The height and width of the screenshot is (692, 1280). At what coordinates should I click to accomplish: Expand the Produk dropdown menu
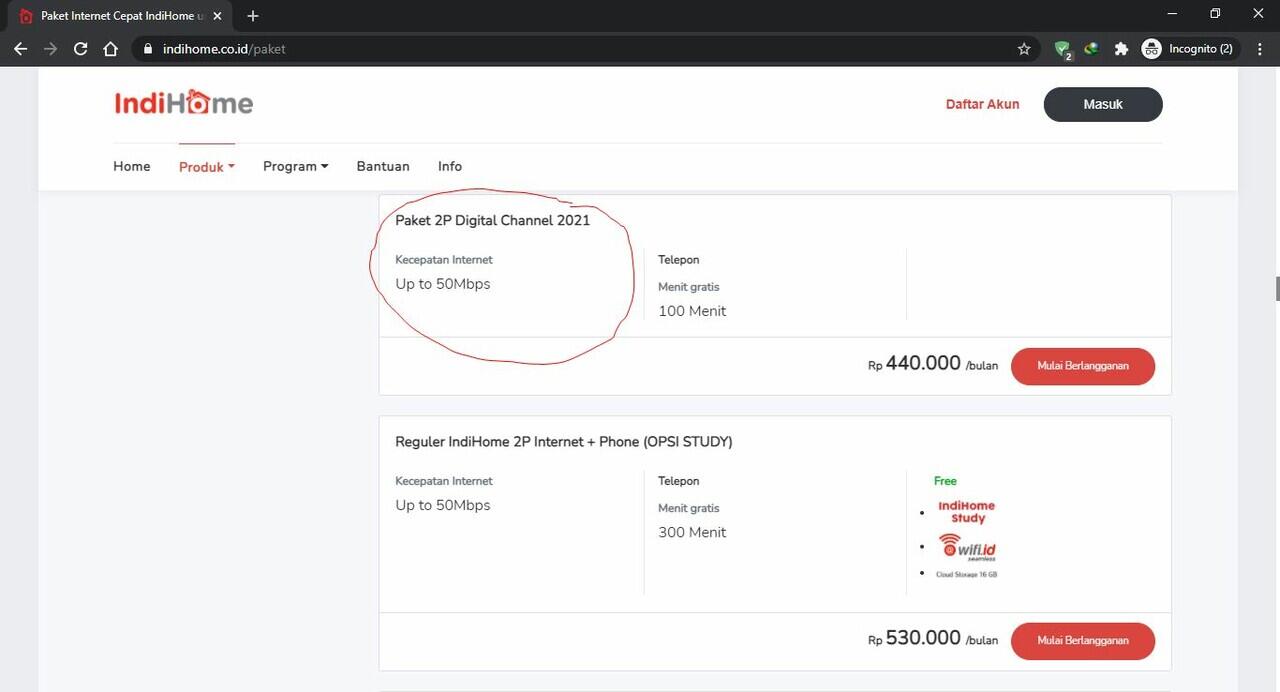(207, 167)
